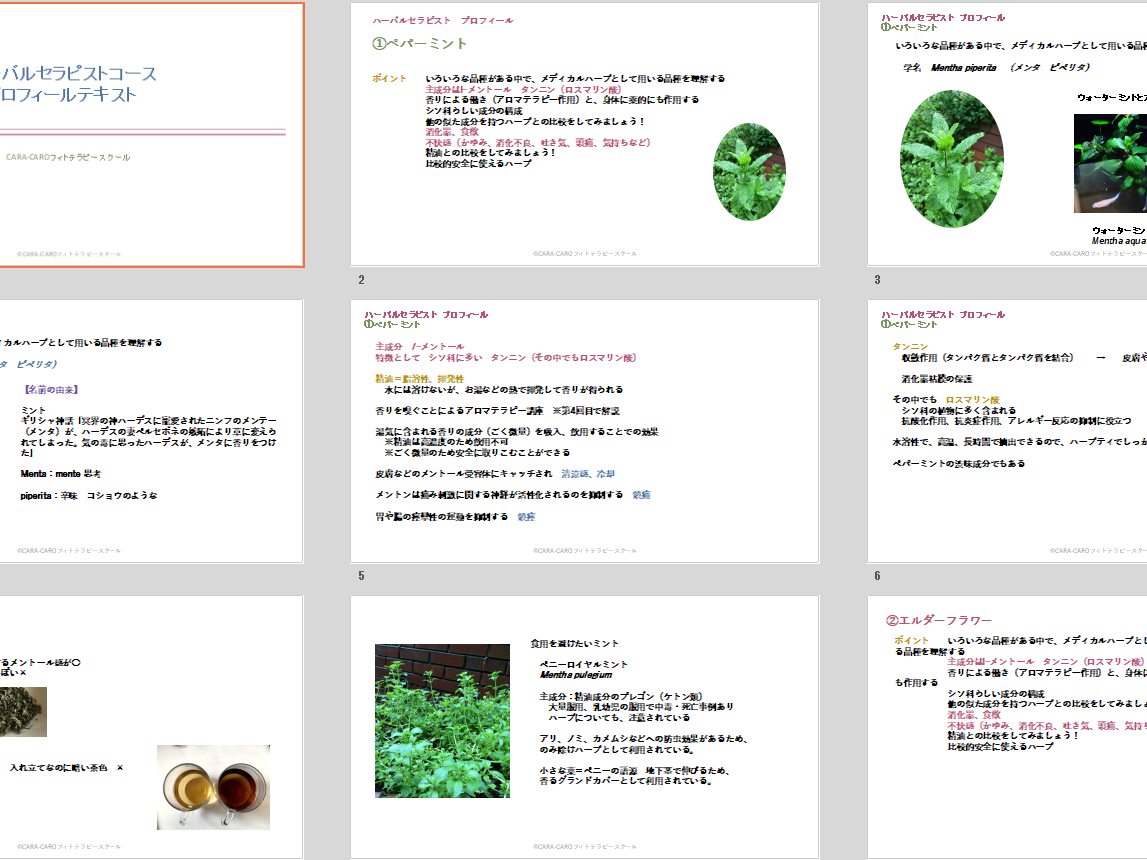Image resolution: width=1147 pixels, height=860 pixels.
Task: Click the two tea cups photo
Action: pos(213,787)
